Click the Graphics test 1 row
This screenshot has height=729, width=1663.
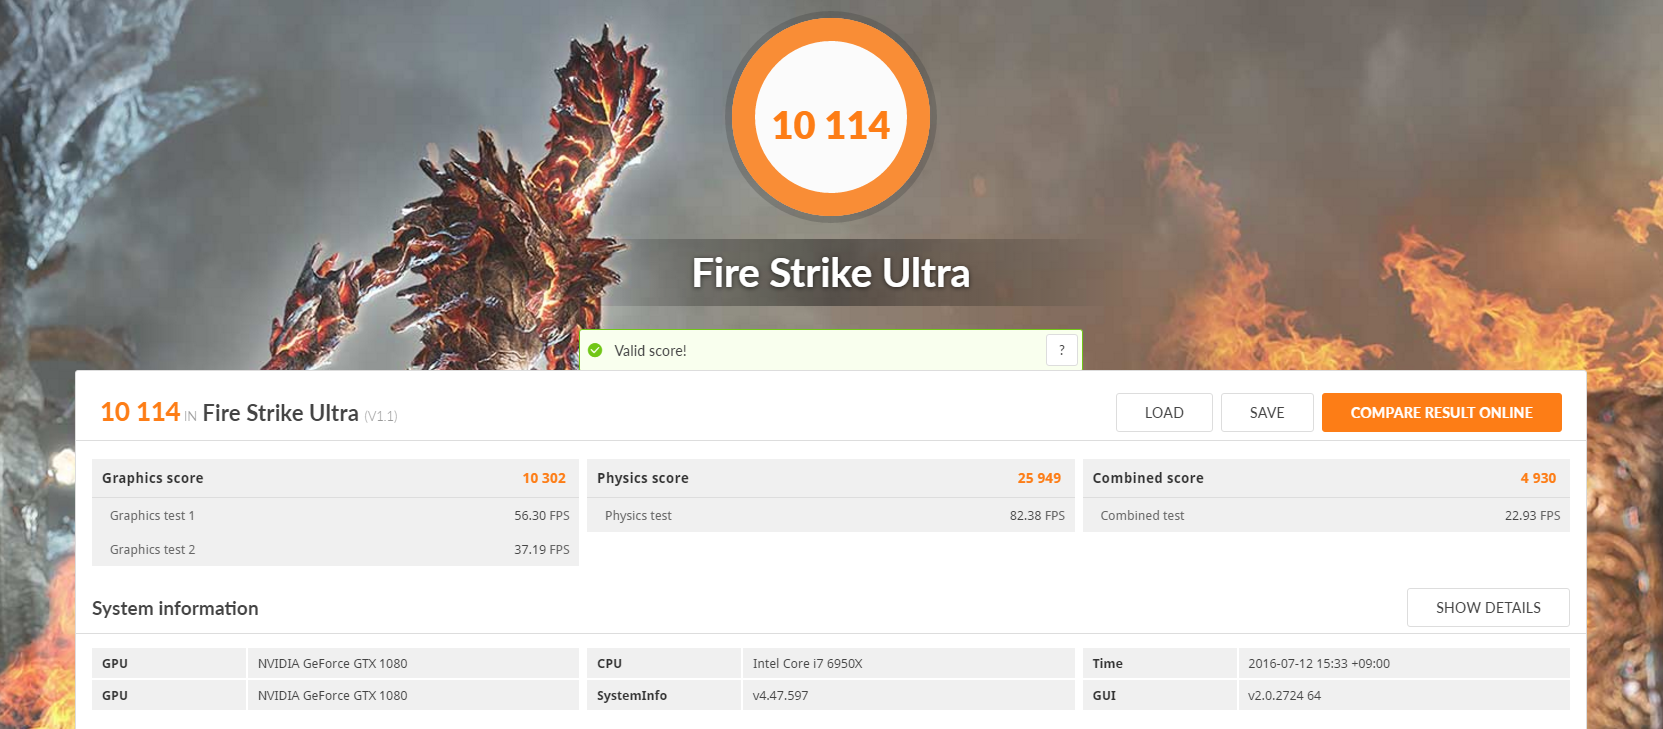pos(335,515)
